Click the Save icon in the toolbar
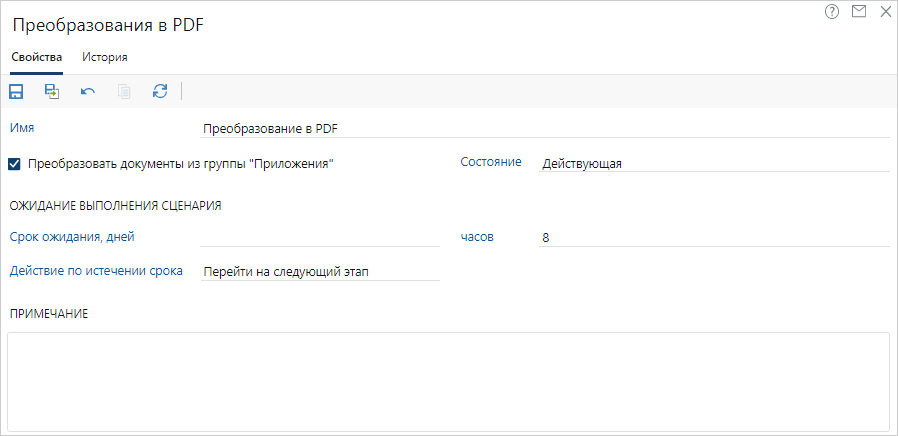Image resolution: width=898 pixels, height=436 pixels. pos(16,92)
